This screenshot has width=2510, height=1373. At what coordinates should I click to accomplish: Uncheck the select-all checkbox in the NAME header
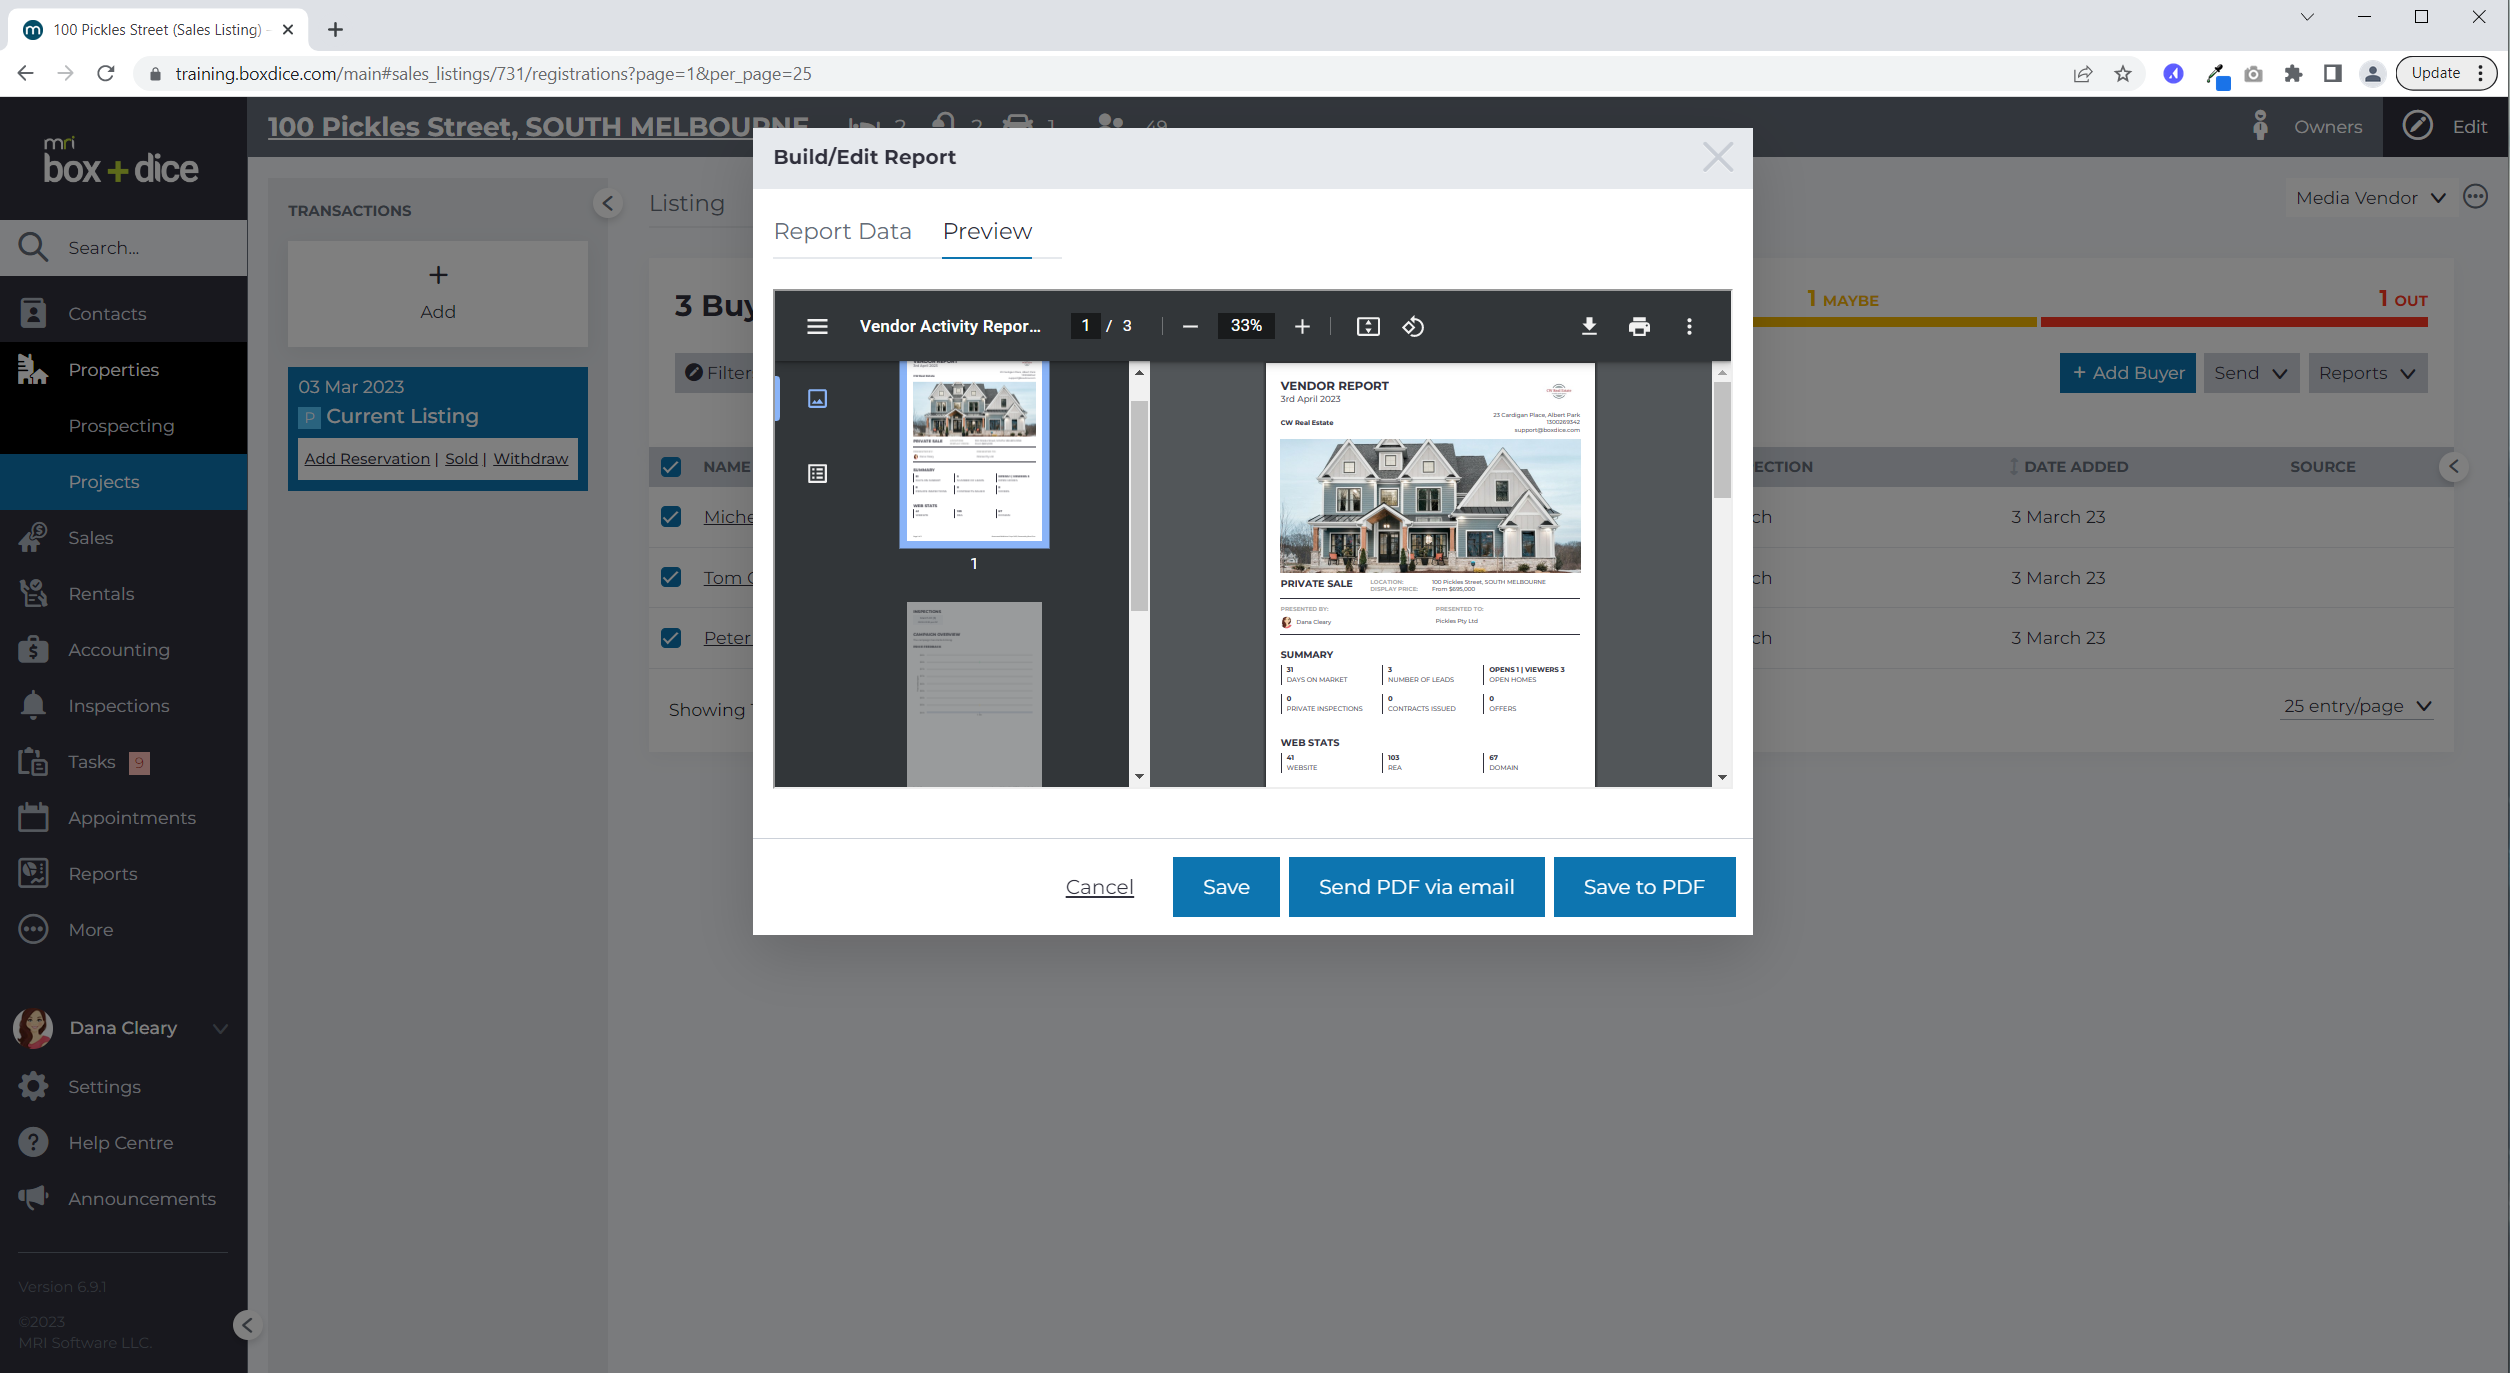[x=670, y=466]
